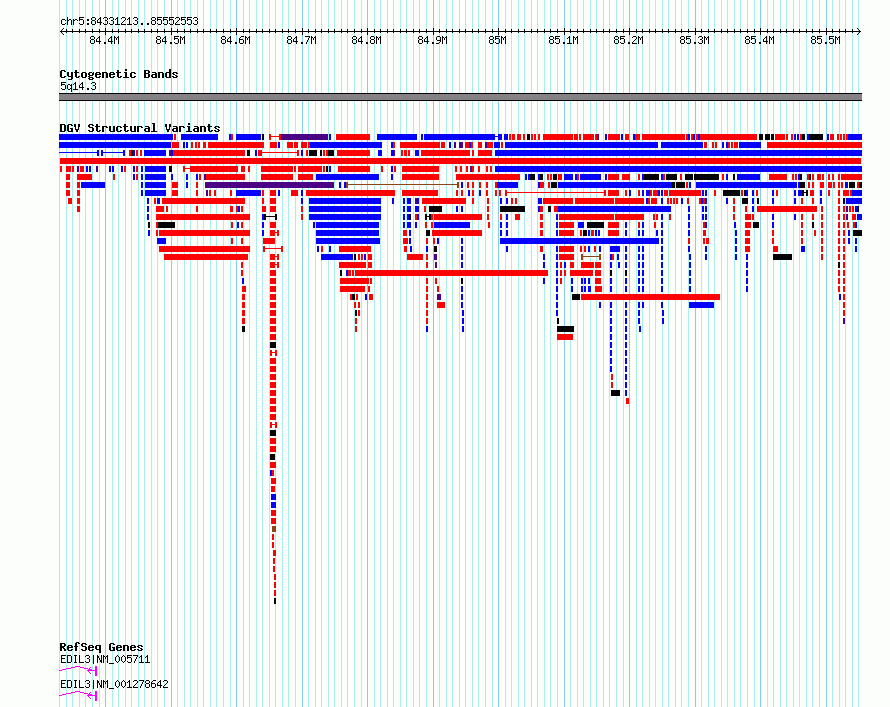This screenshot has height=707, width=890.
Task: Click the black variant bar just right of 85M
Action: coord(513,209)
